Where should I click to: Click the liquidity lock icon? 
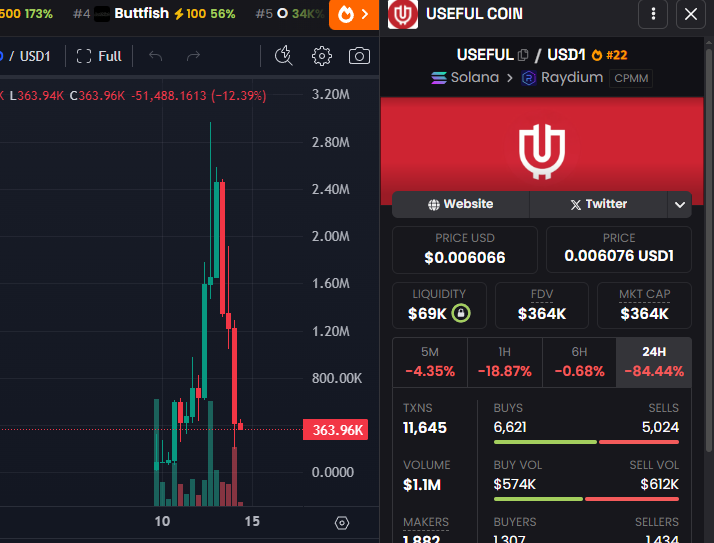pyautogui.click(x=461, y=313)
